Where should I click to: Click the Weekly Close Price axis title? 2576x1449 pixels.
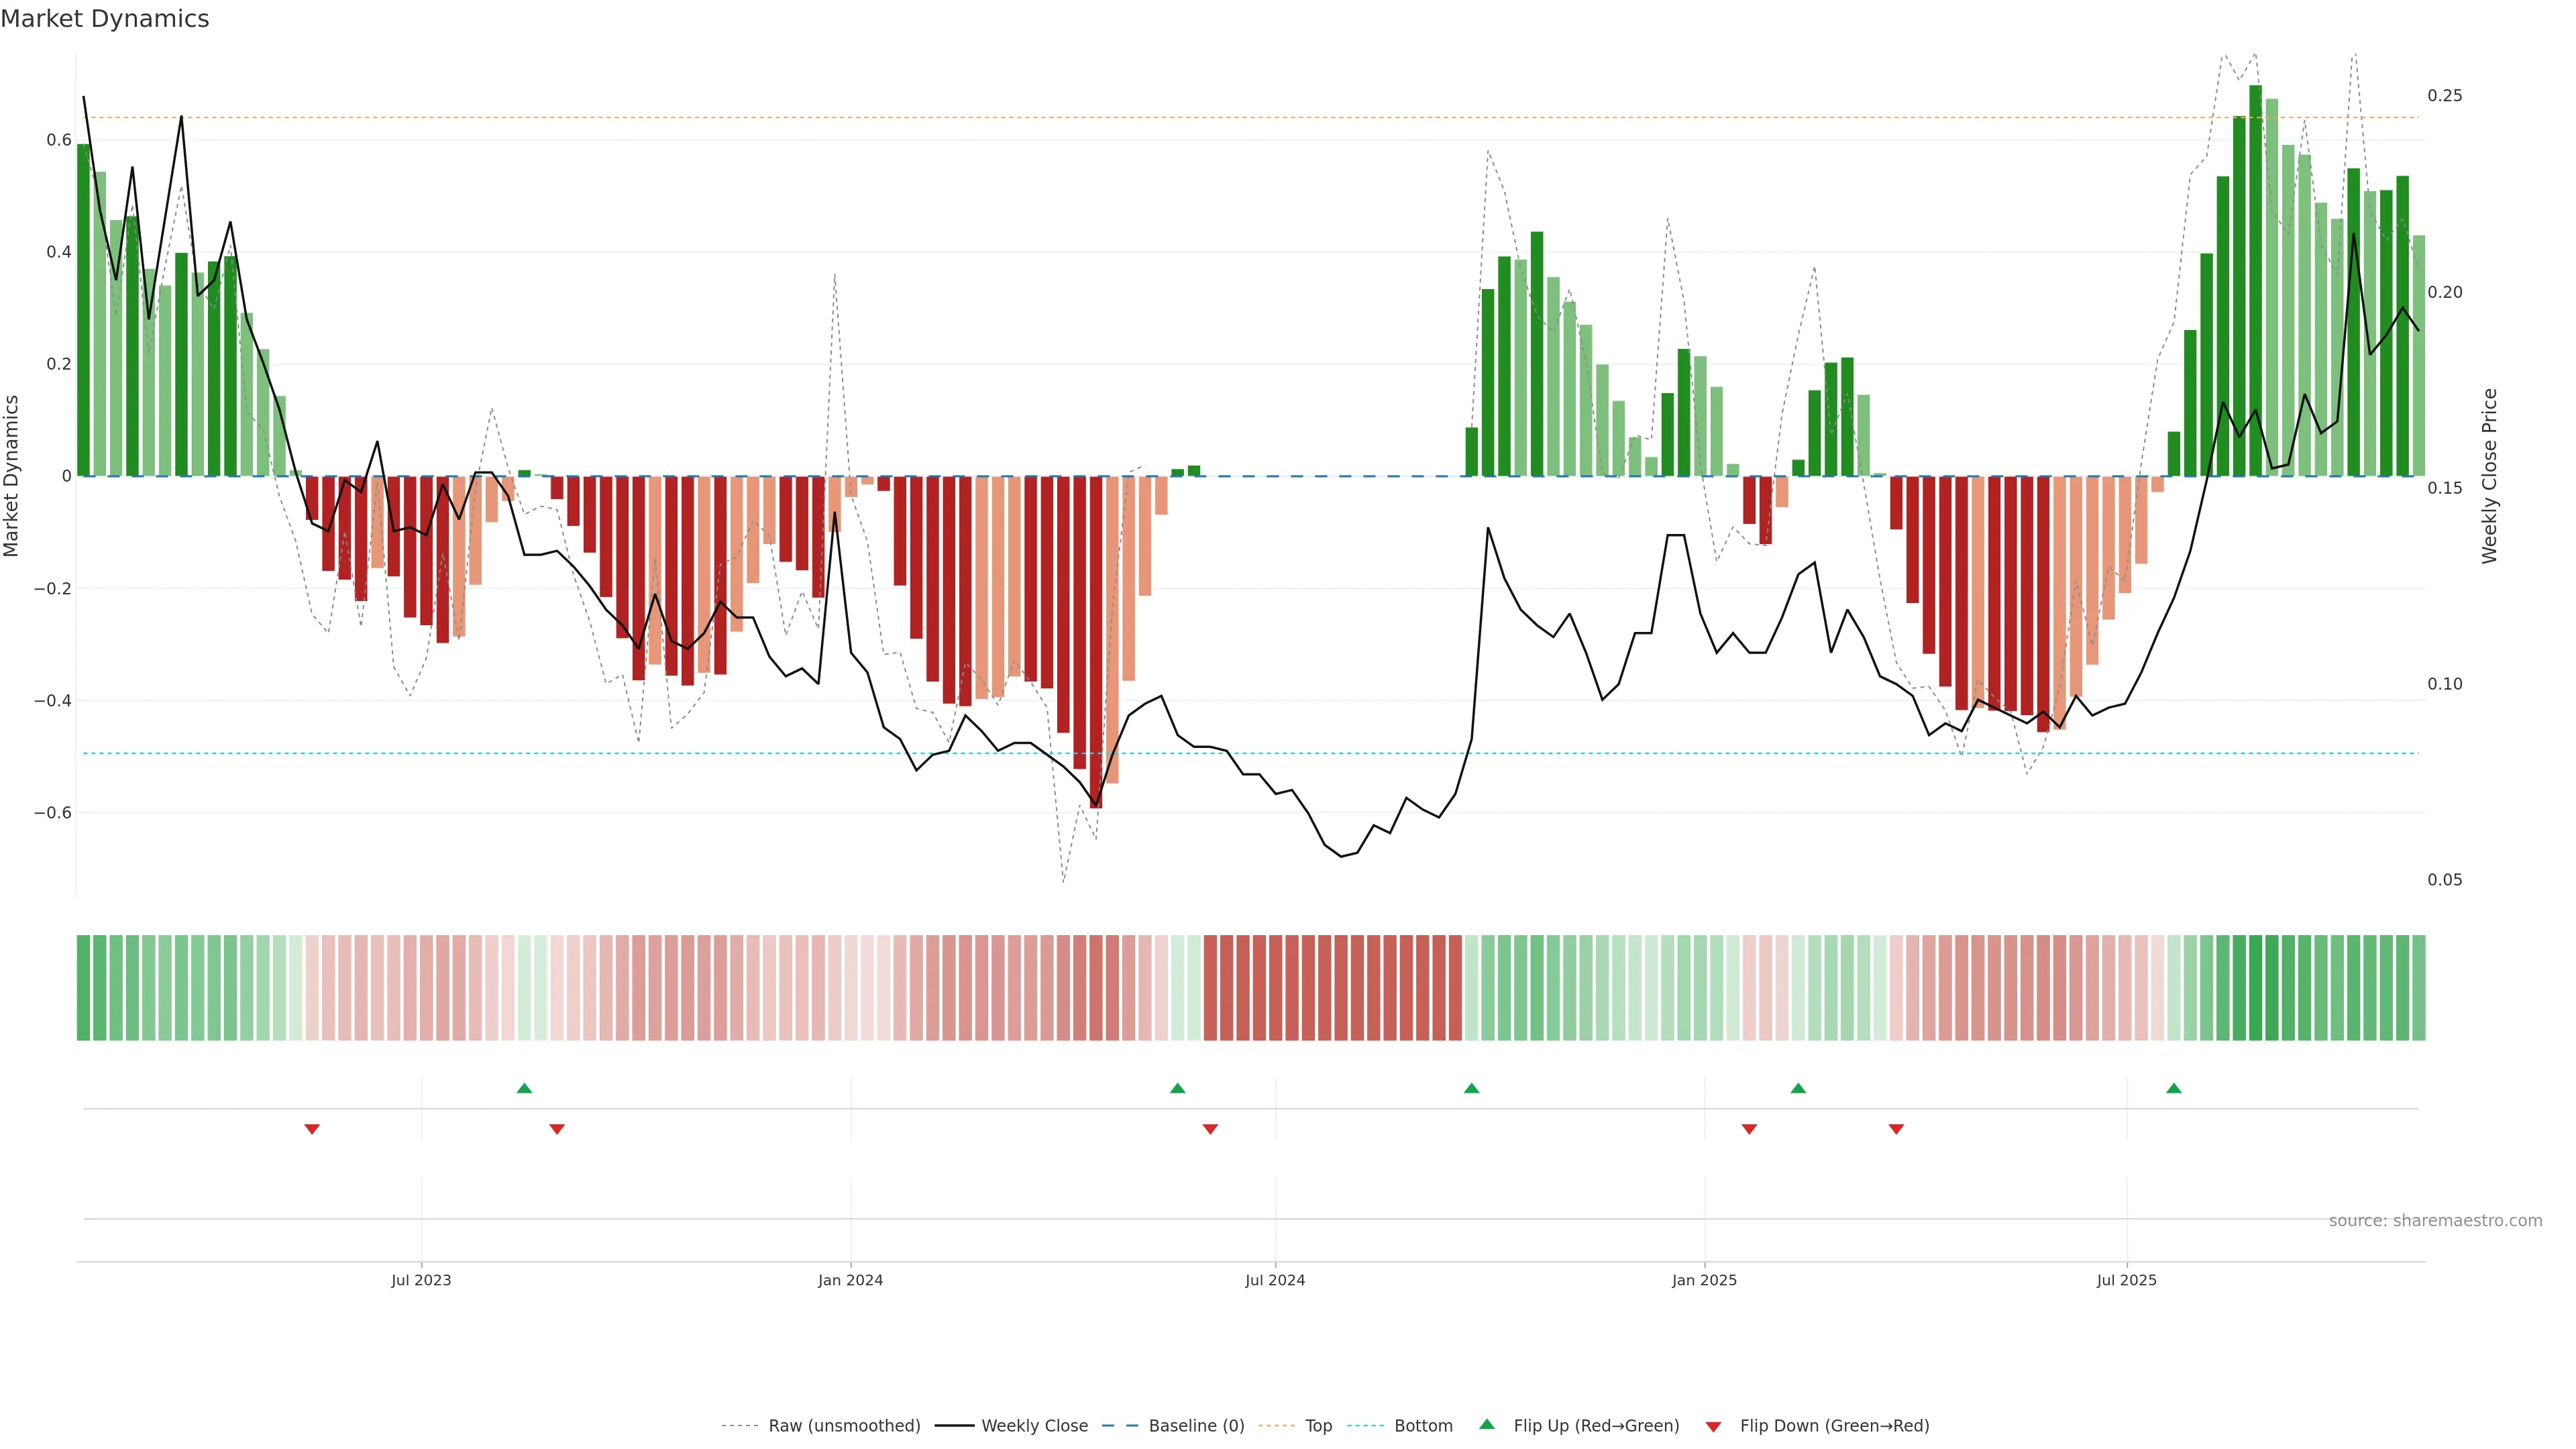point(2489,476)
